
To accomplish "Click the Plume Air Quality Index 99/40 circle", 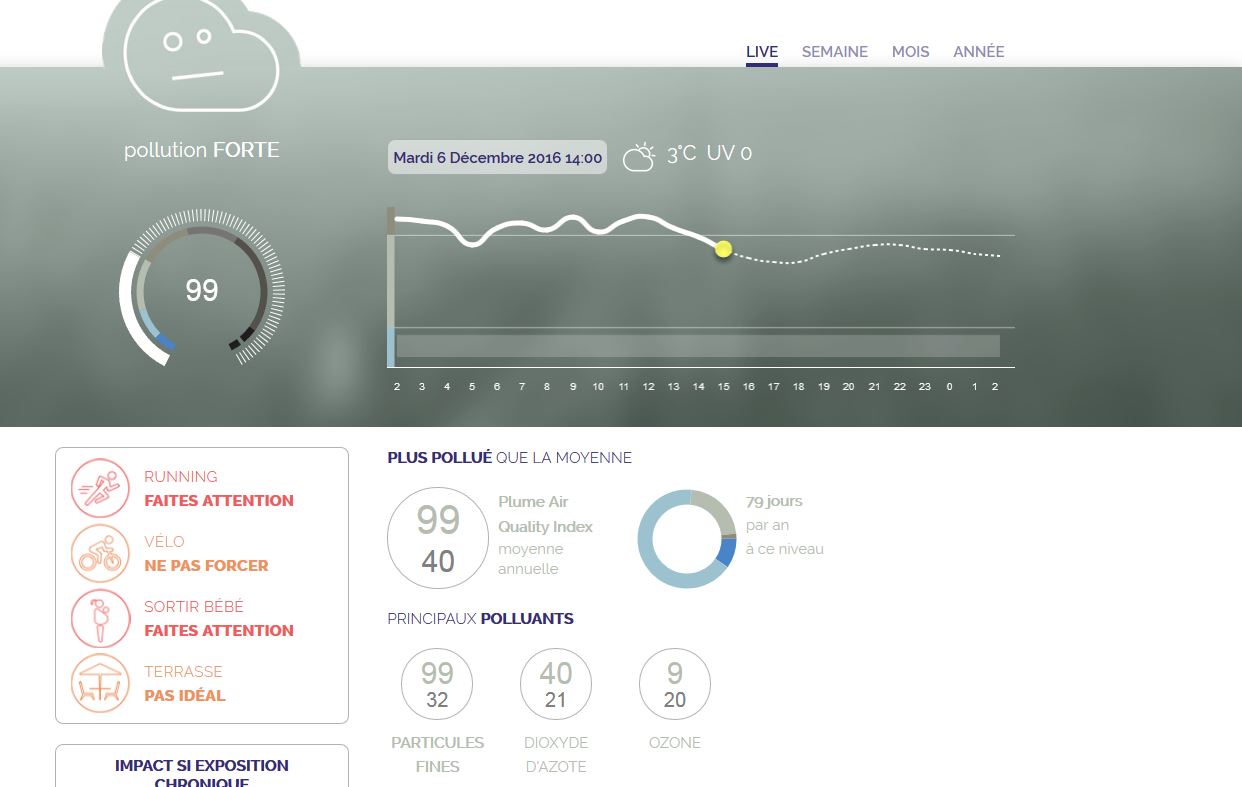I will [x=438, y=538].
